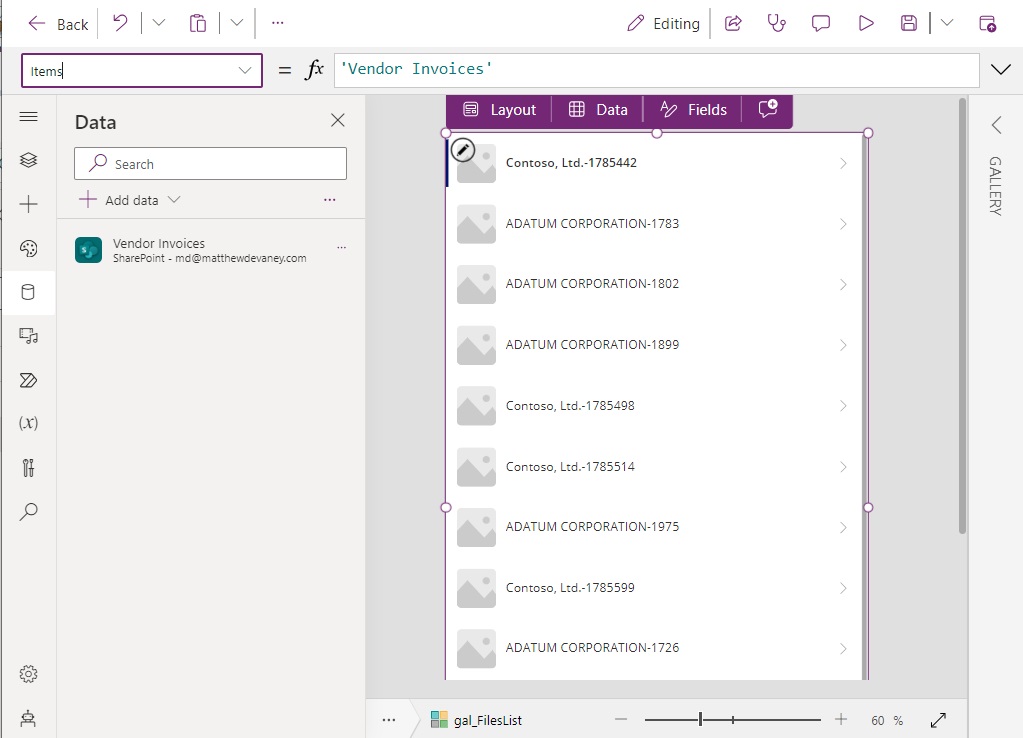Open the Variables (x) icon
Image resolution: width=1023 pixels, height=738 pixels.
(x=28, y=423)
